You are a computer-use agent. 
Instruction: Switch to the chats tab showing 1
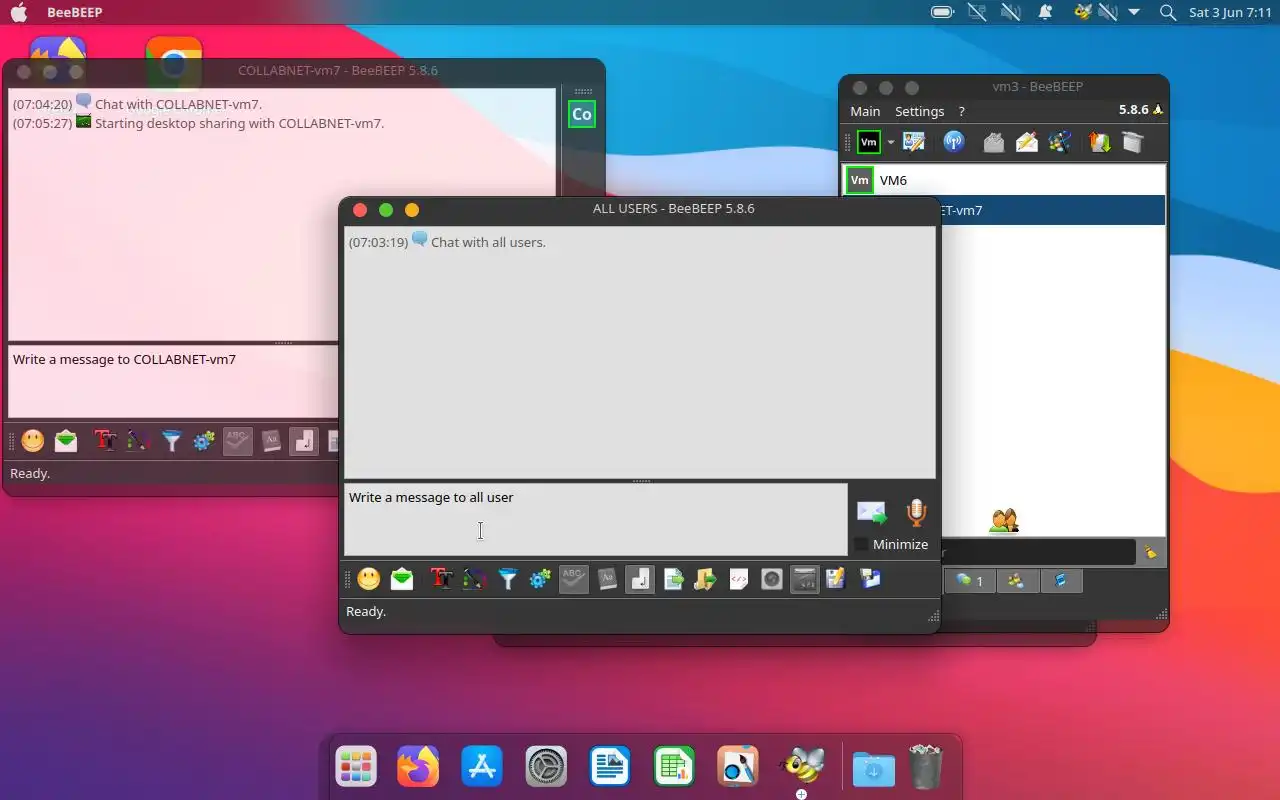click(969, 581)
